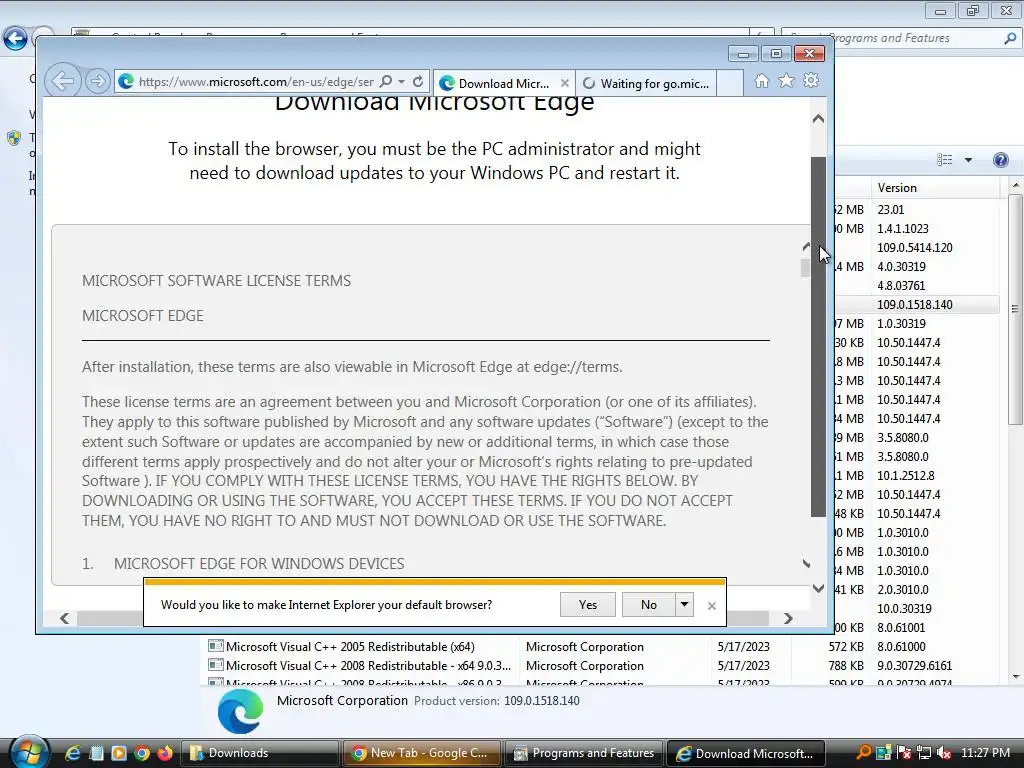Click the magnifier icon in system tray
The width and height of the screenshot is (1024, 768).
863,753
